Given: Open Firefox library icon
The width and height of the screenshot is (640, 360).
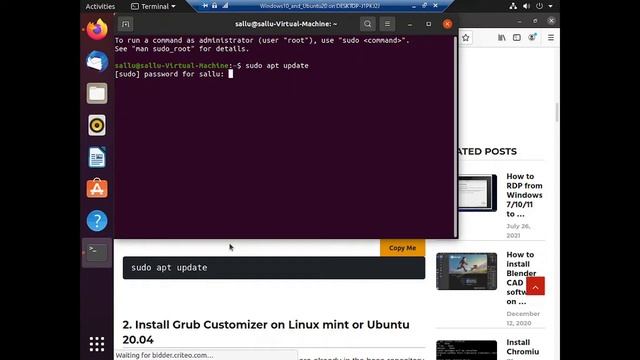Looking at the screenshot, I should tap(502, 38).
